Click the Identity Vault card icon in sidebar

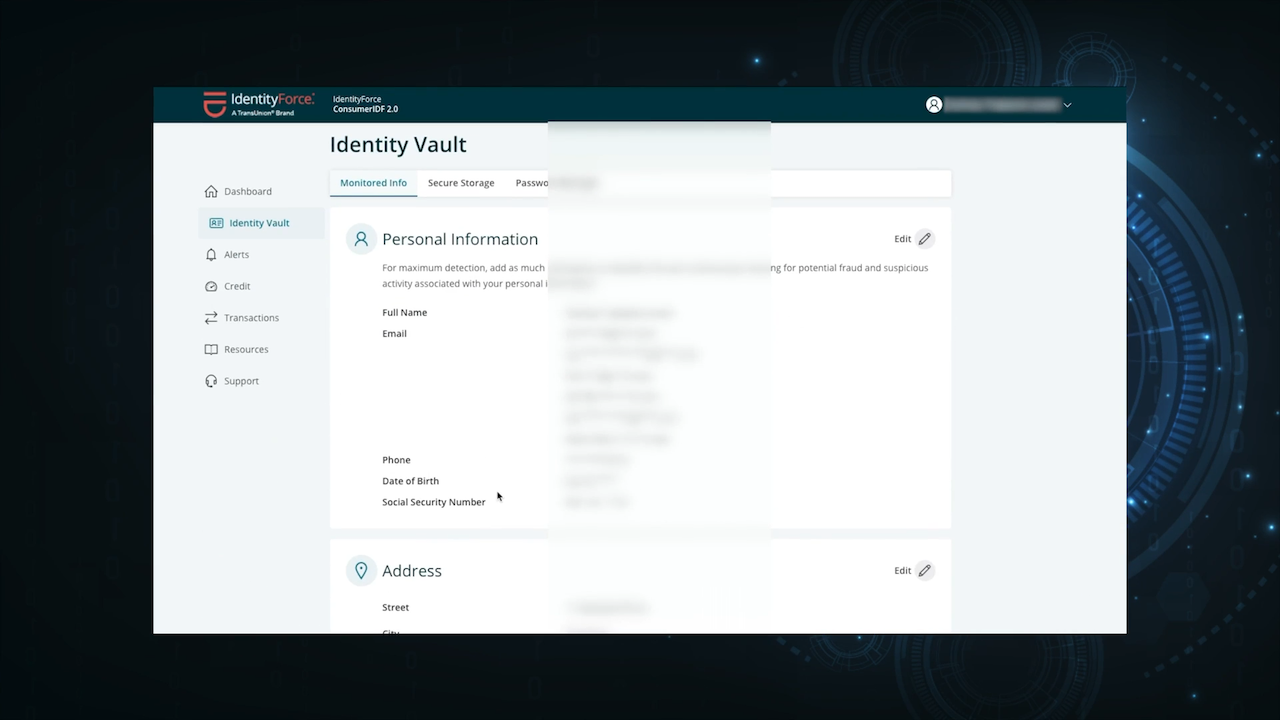coord(216,223)
